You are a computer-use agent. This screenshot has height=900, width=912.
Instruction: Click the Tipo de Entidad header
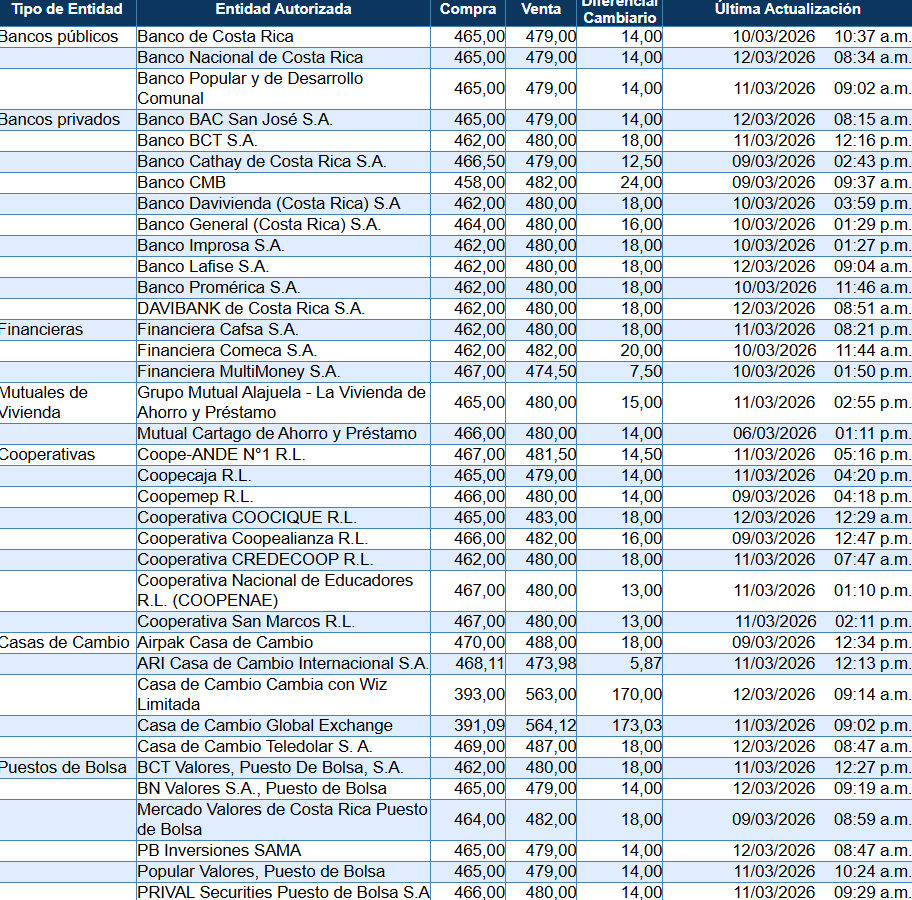tap(67, 10)
